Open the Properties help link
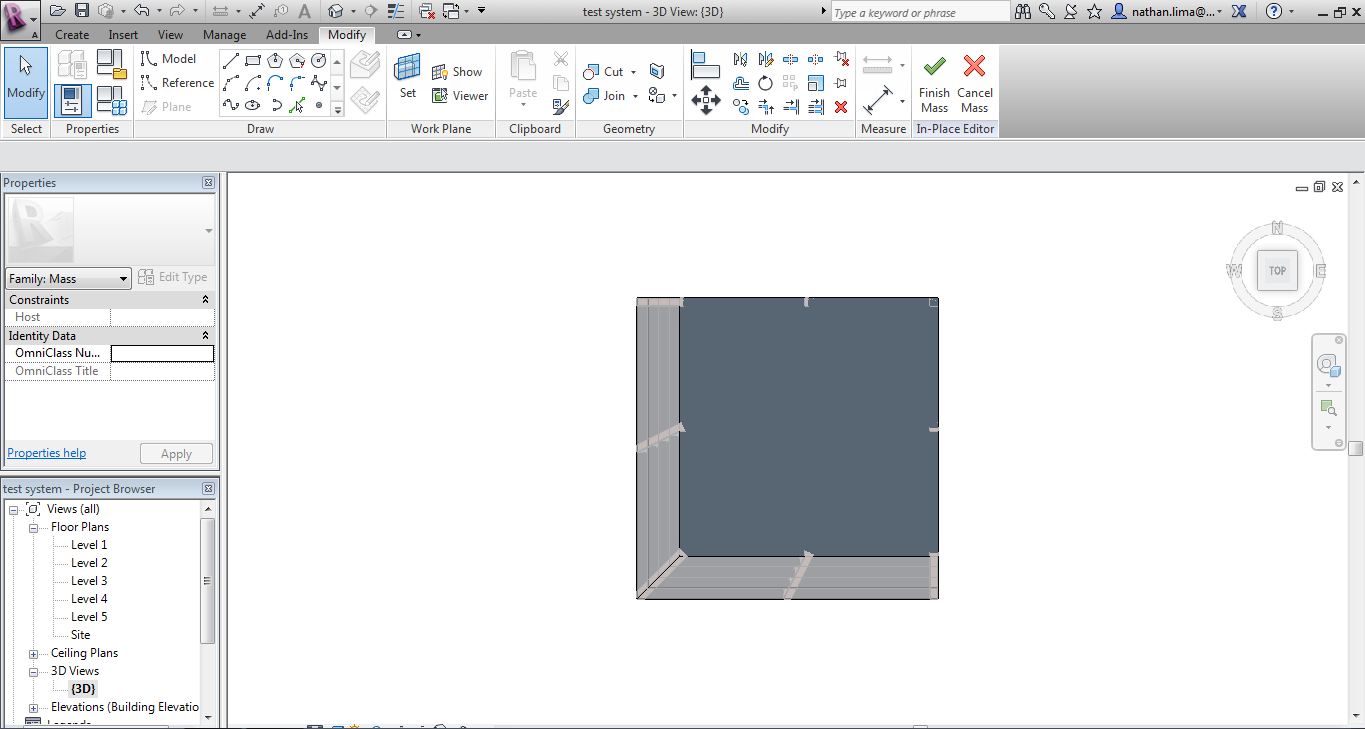Image resolution: width=1365 pixels, height=729 pixels. [x=47, y=453]
